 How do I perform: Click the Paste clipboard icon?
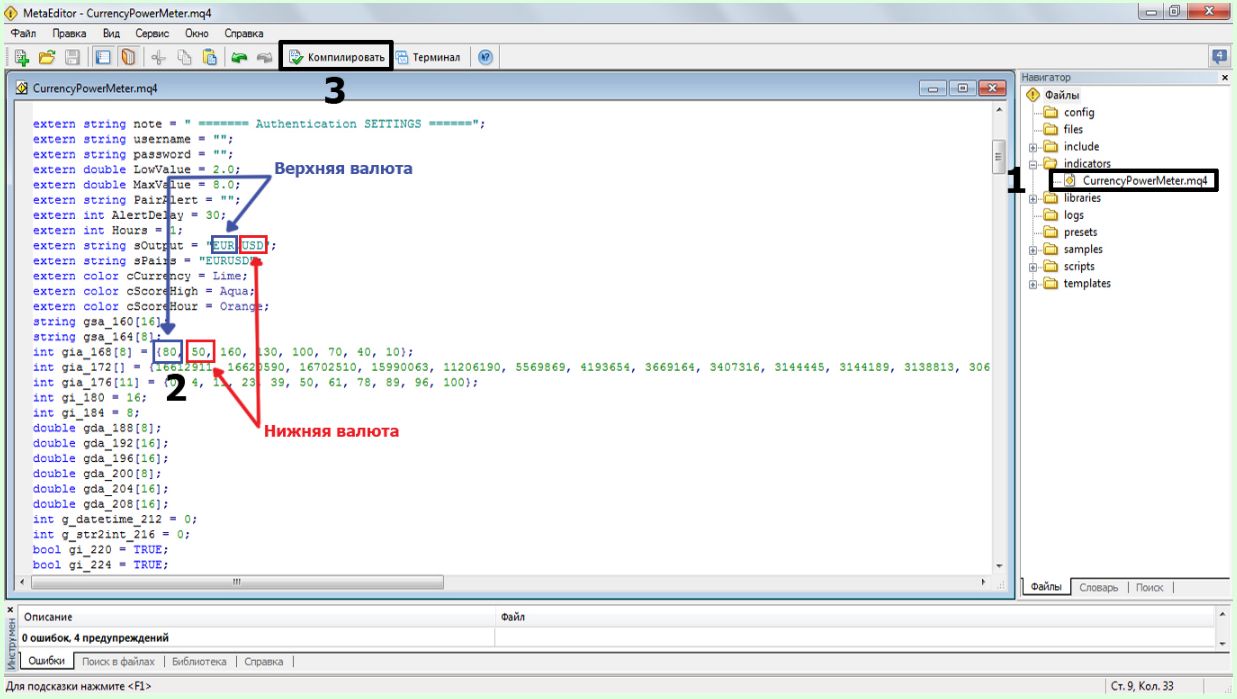[209, 57]
